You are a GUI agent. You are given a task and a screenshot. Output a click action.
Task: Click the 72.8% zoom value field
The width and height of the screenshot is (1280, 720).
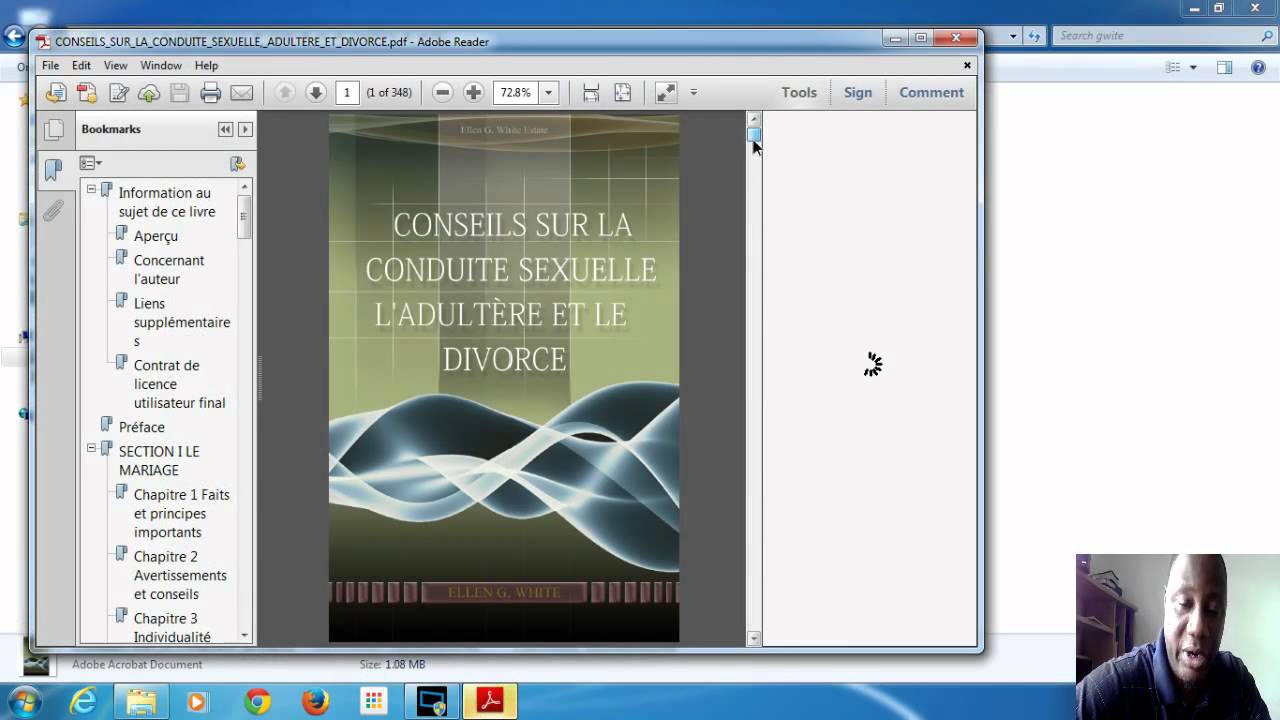coord(516,92)
